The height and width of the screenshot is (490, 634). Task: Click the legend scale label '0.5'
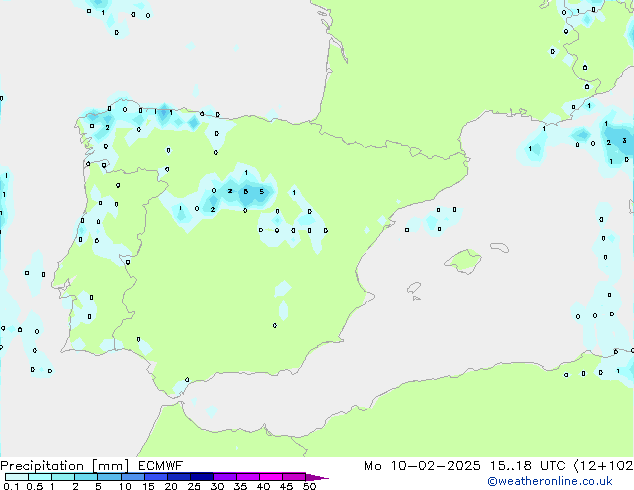pos(34,486)
